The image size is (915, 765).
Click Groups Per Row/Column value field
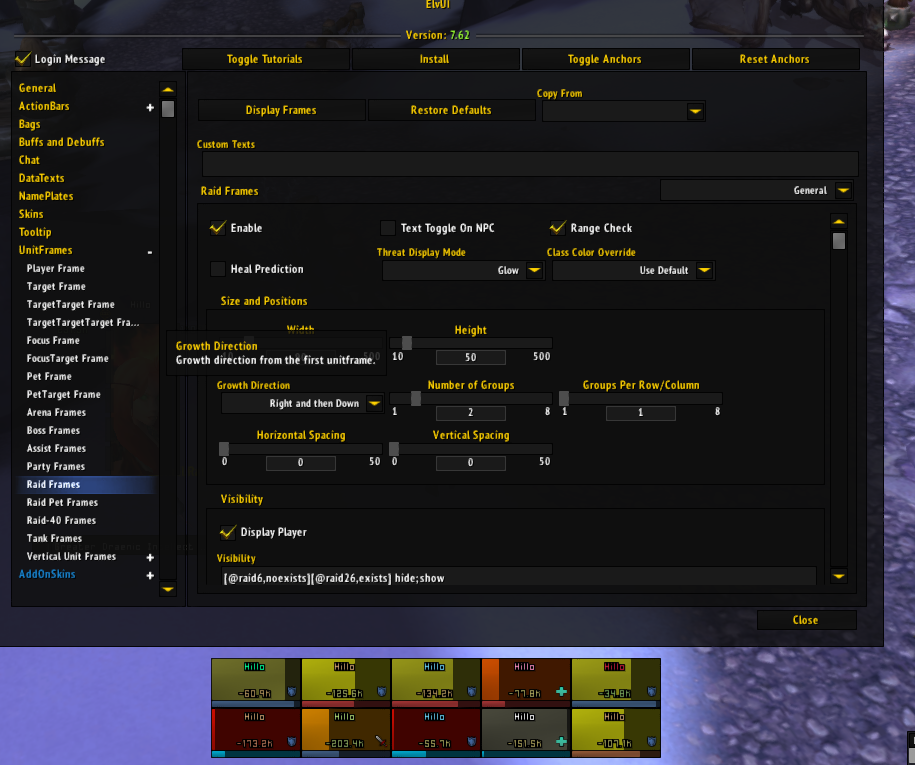click(x=641, y=413)
